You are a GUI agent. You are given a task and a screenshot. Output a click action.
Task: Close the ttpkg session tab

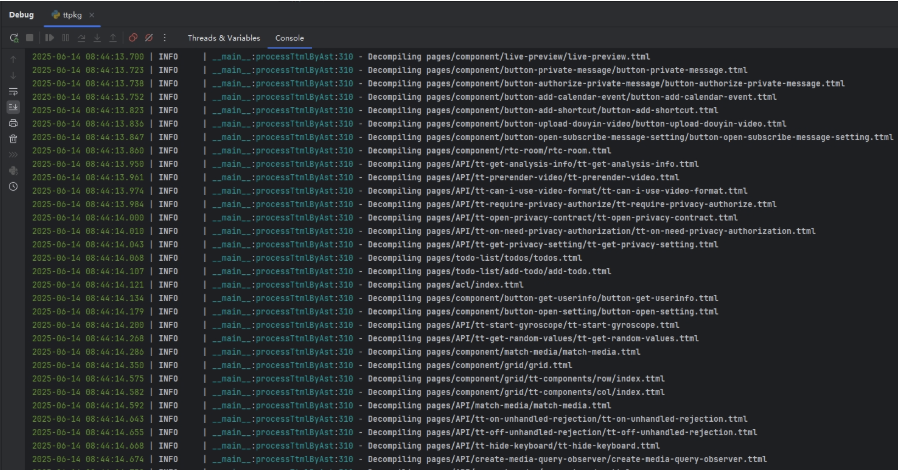pos(92,15)
